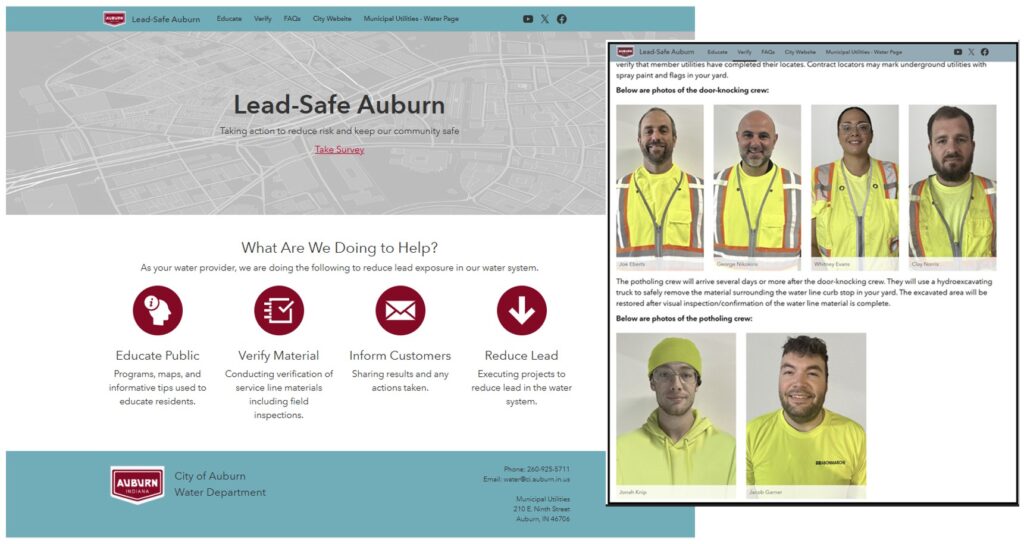Image resolution: width=1024 pixels, height=544 pixels.
Task: Click Lead-Safe Auburn title in main header
Action: click(166, 19)
